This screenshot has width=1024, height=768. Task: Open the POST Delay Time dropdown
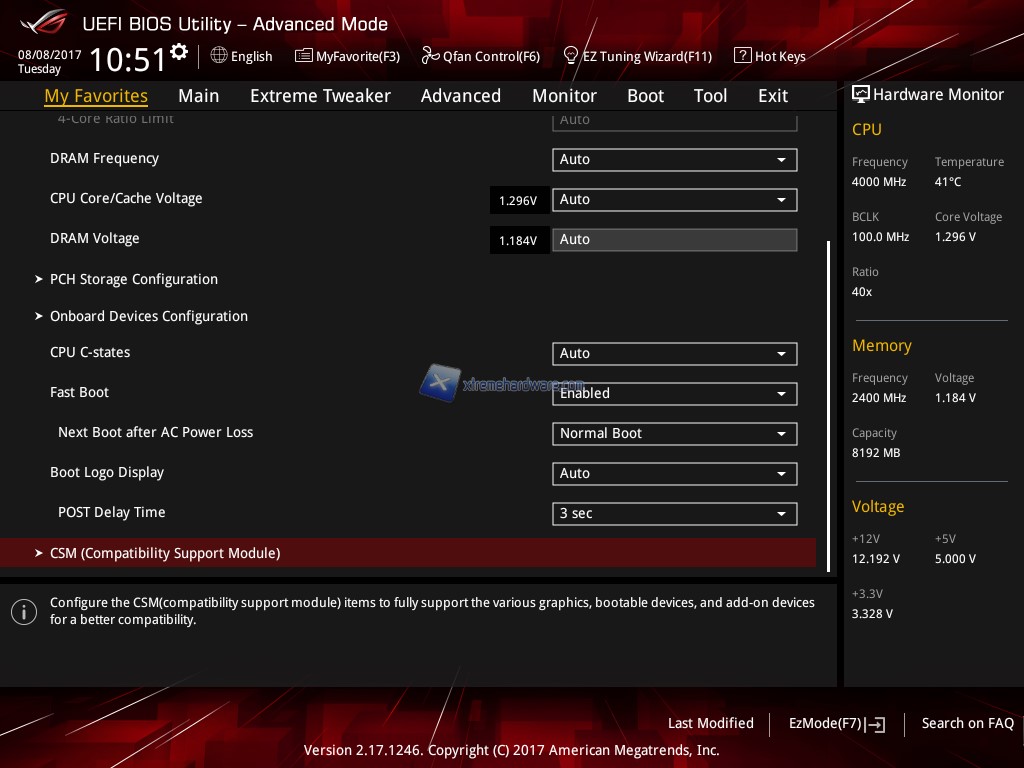click(674, 514)
